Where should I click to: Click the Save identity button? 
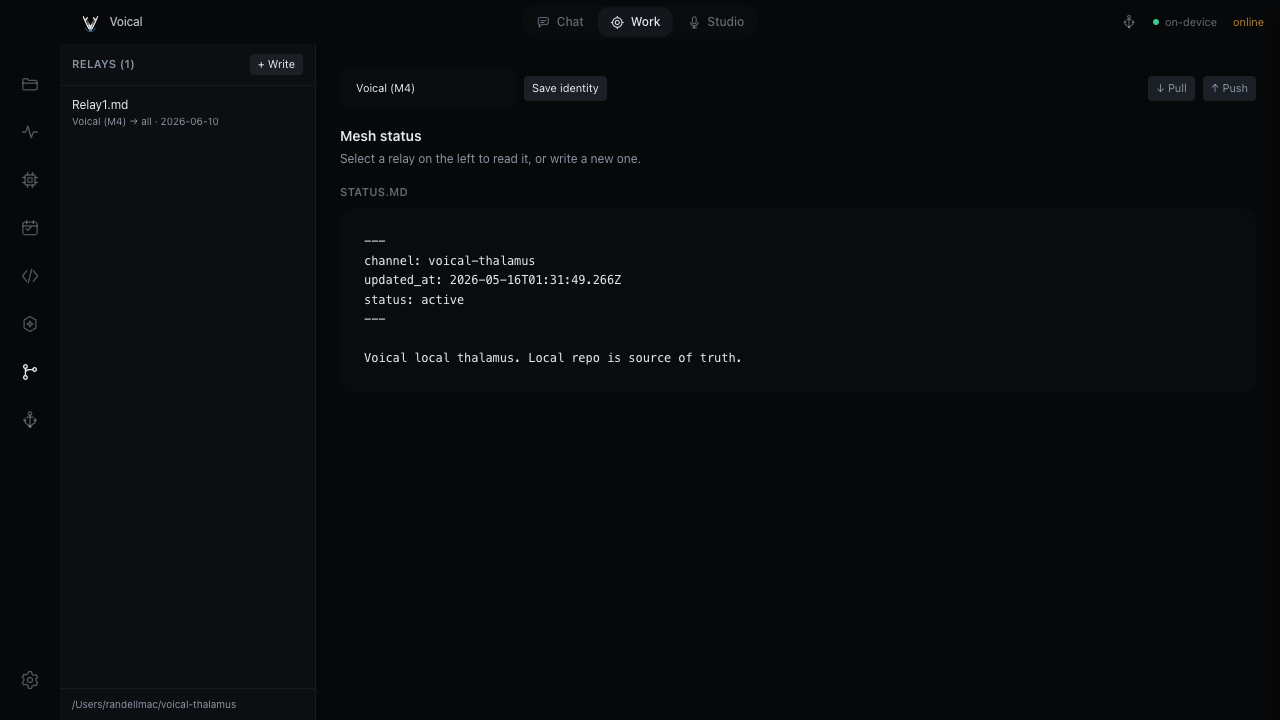coord(565,88)
